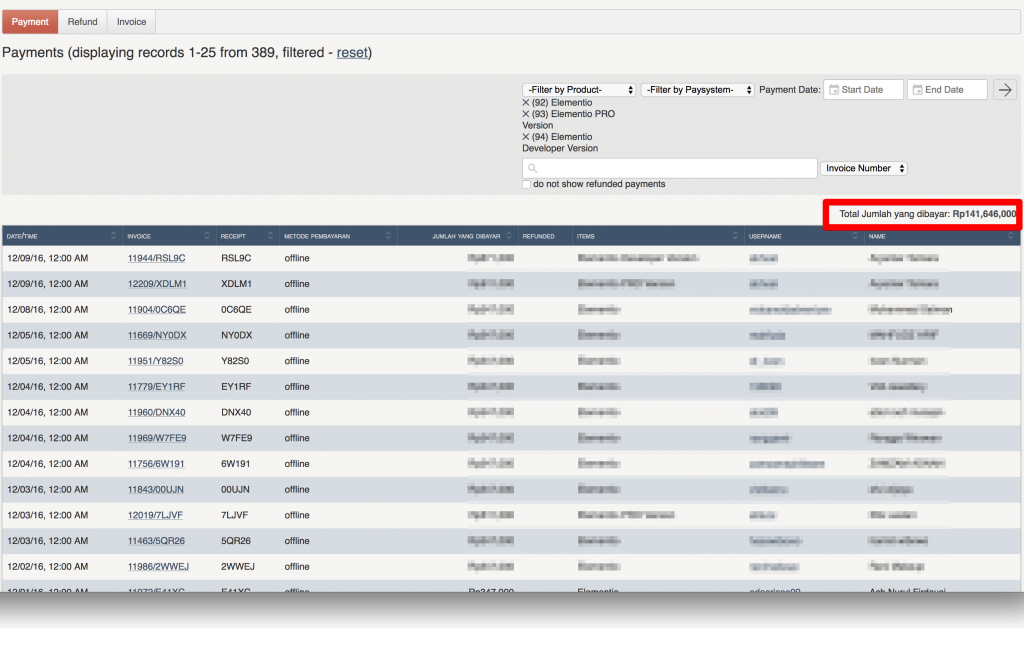Switch to the Invoice tab

(x=131, y=22)
